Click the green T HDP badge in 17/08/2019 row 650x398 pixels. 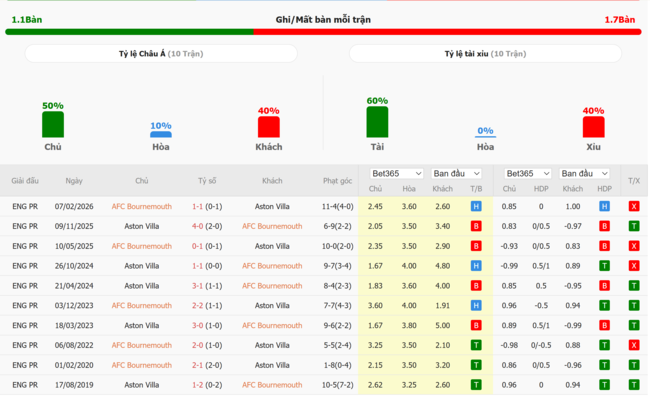pos(604,385)
